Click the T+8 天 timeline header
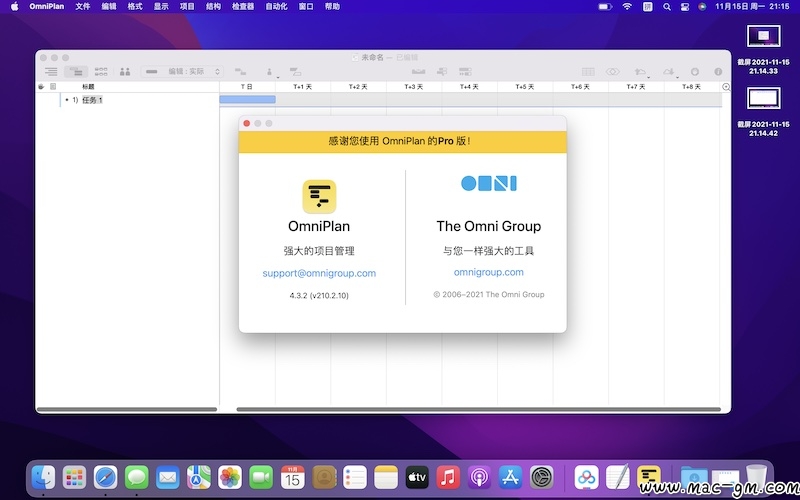 pos(691,87)
